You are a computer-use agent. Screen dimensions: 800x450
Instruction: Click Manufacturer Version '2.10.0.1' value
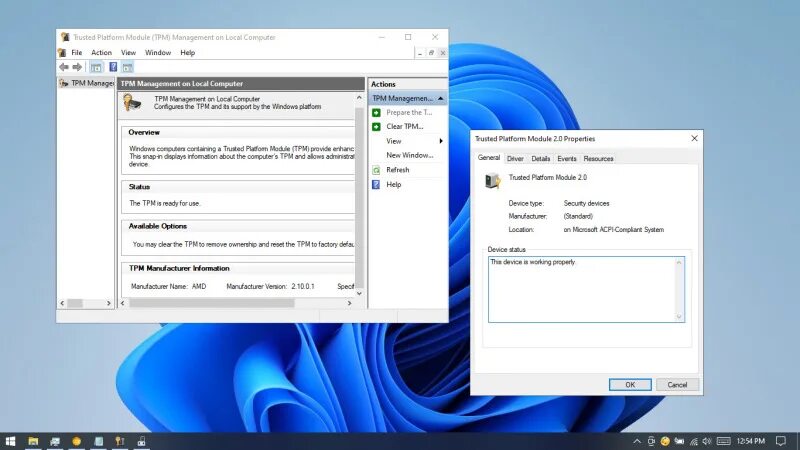pyautogui.click(x=303, y=286)
